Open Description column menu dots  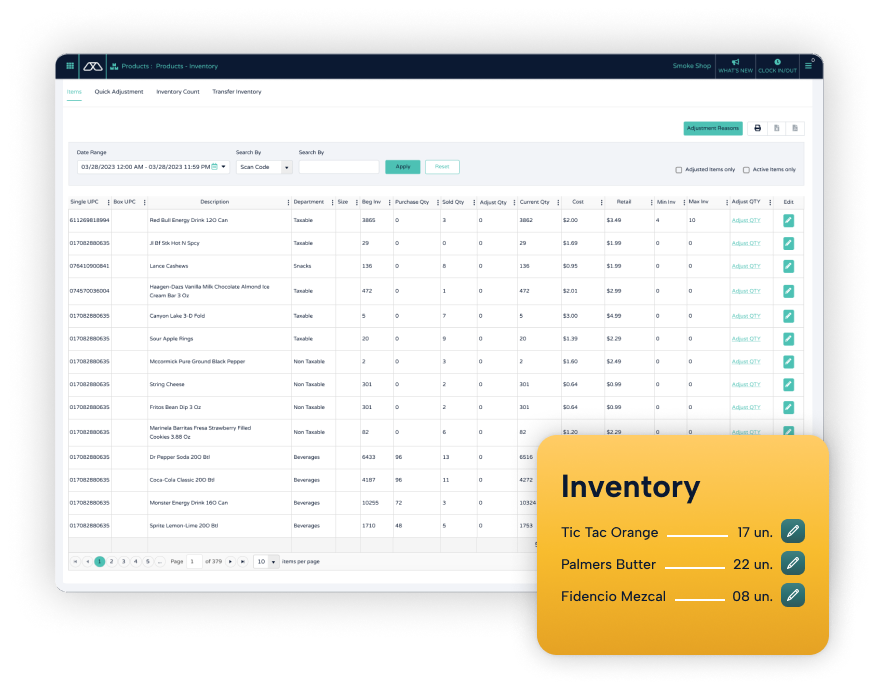[x=288, y=202]
